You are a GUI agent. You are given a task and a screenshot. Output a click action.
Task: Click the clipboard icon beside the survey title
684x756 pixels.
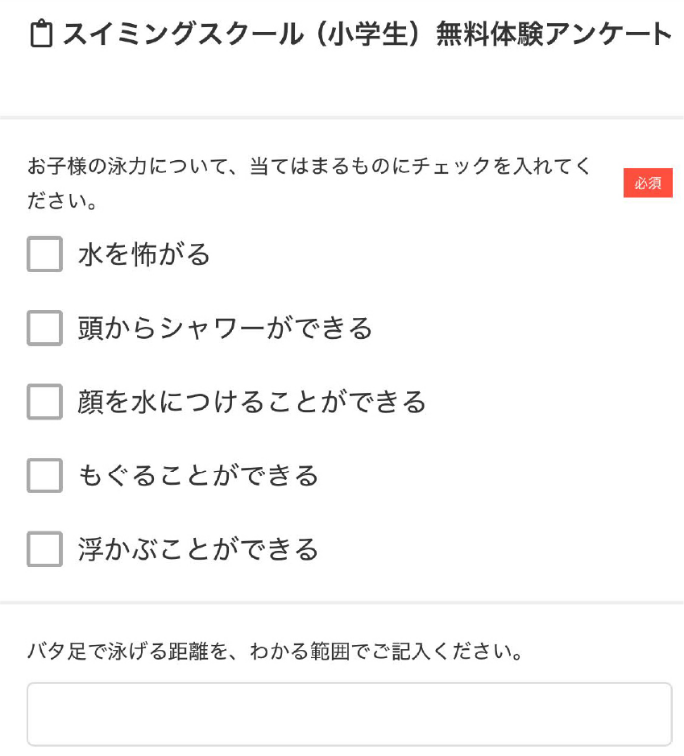pos(40,36)
